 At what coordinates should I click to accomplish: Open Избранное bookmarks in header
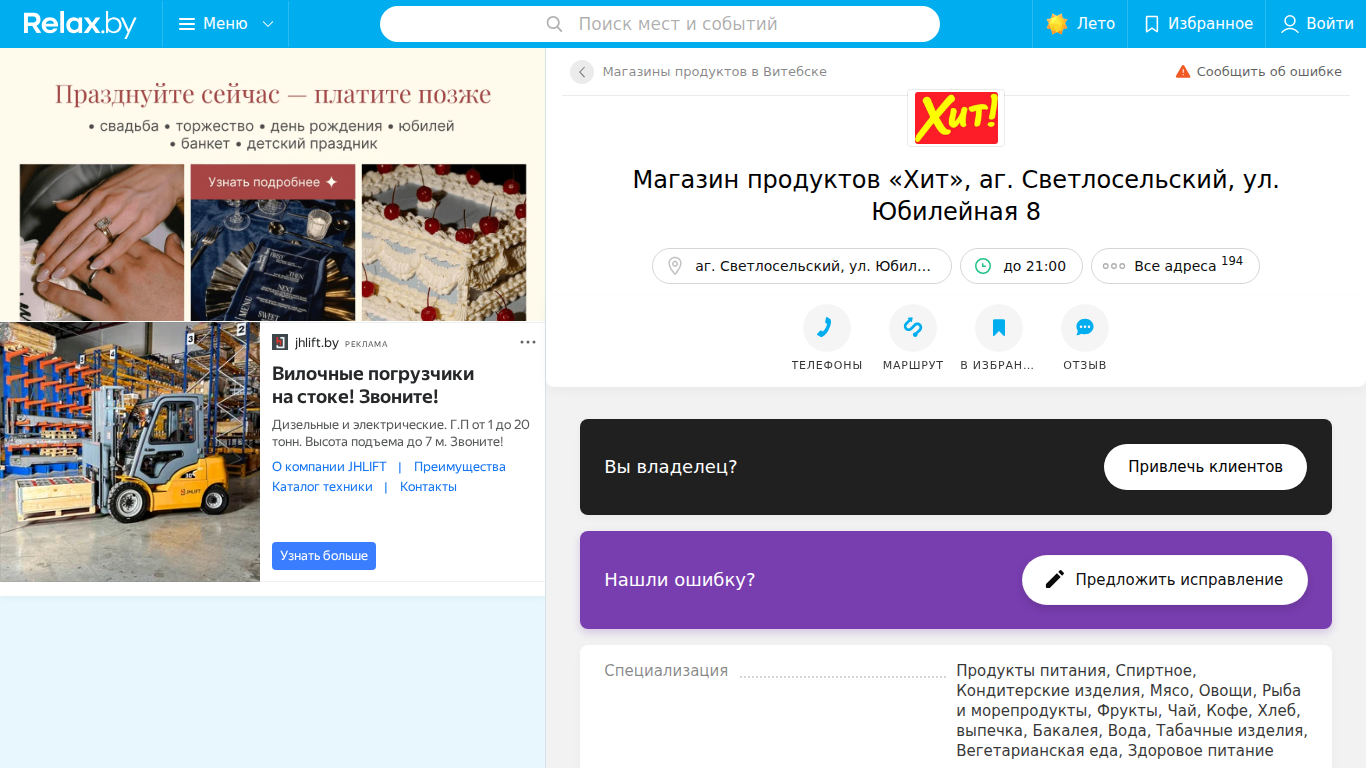(1197, 24)
